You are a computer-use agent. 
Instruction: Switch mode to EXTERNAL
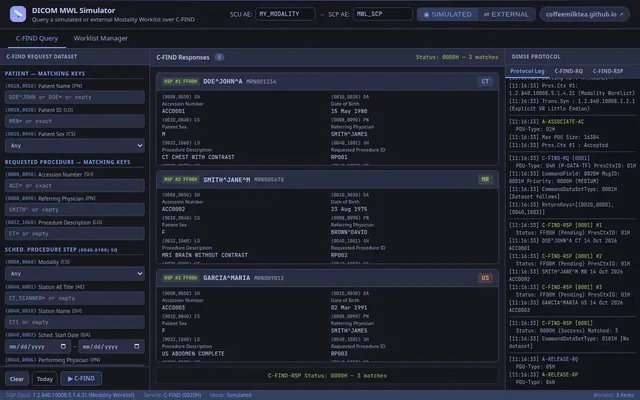(x=506, y=14)
